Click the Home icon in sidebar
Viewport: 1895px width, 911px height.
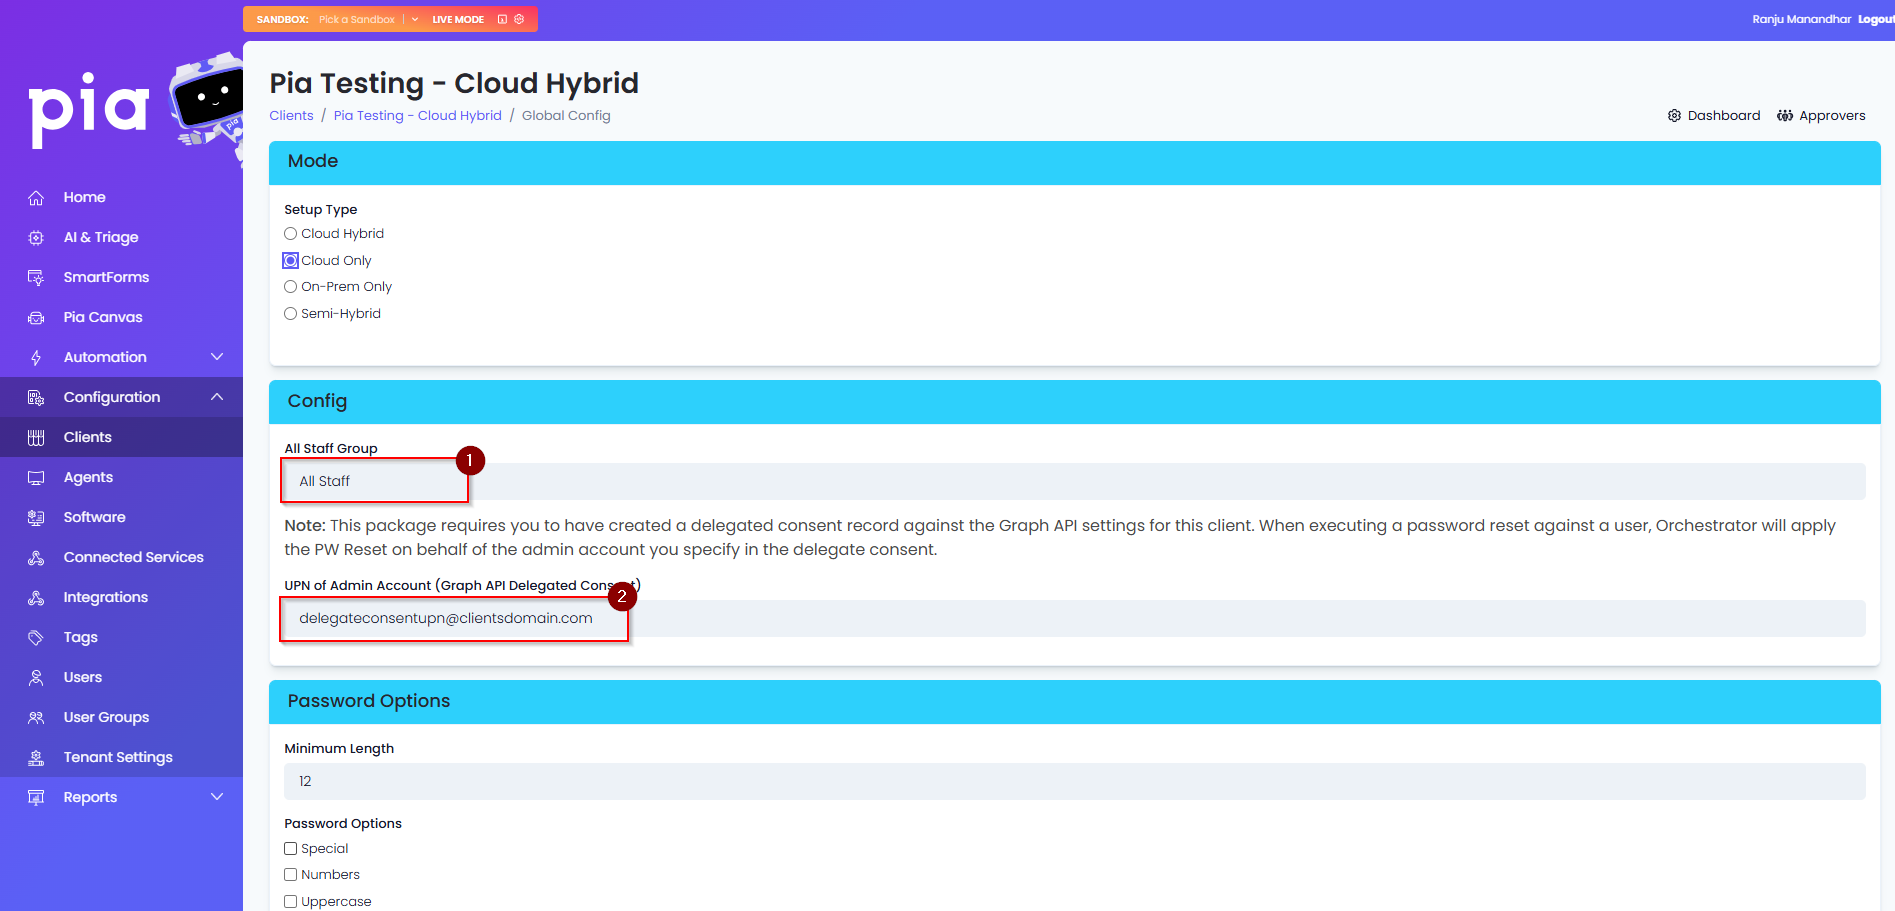click(x=36, y=198)
